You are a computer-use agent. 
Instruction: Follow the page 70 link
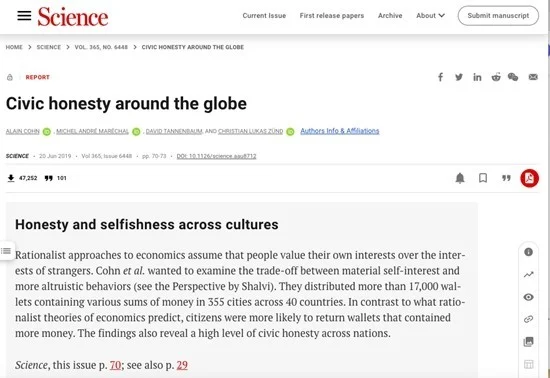115,365
